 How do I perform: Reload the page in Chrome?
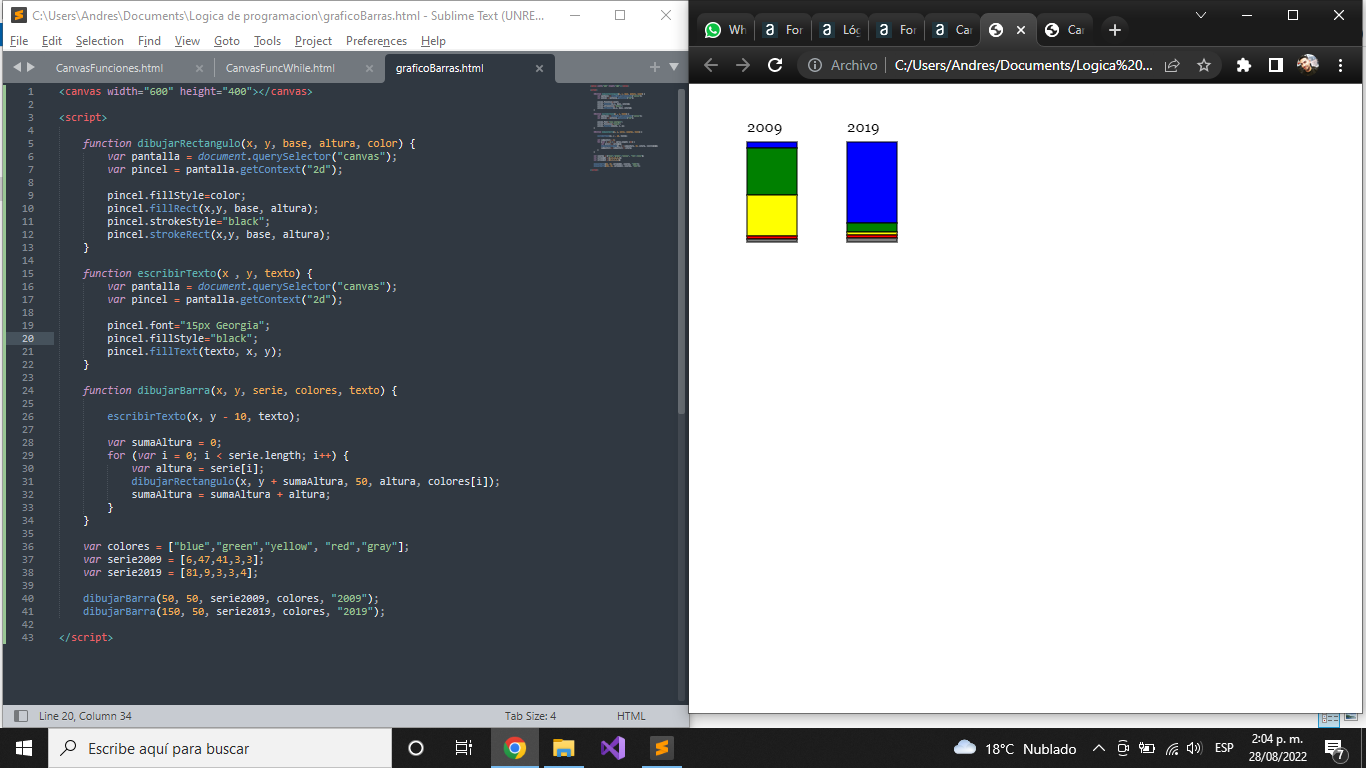point(775,65)
